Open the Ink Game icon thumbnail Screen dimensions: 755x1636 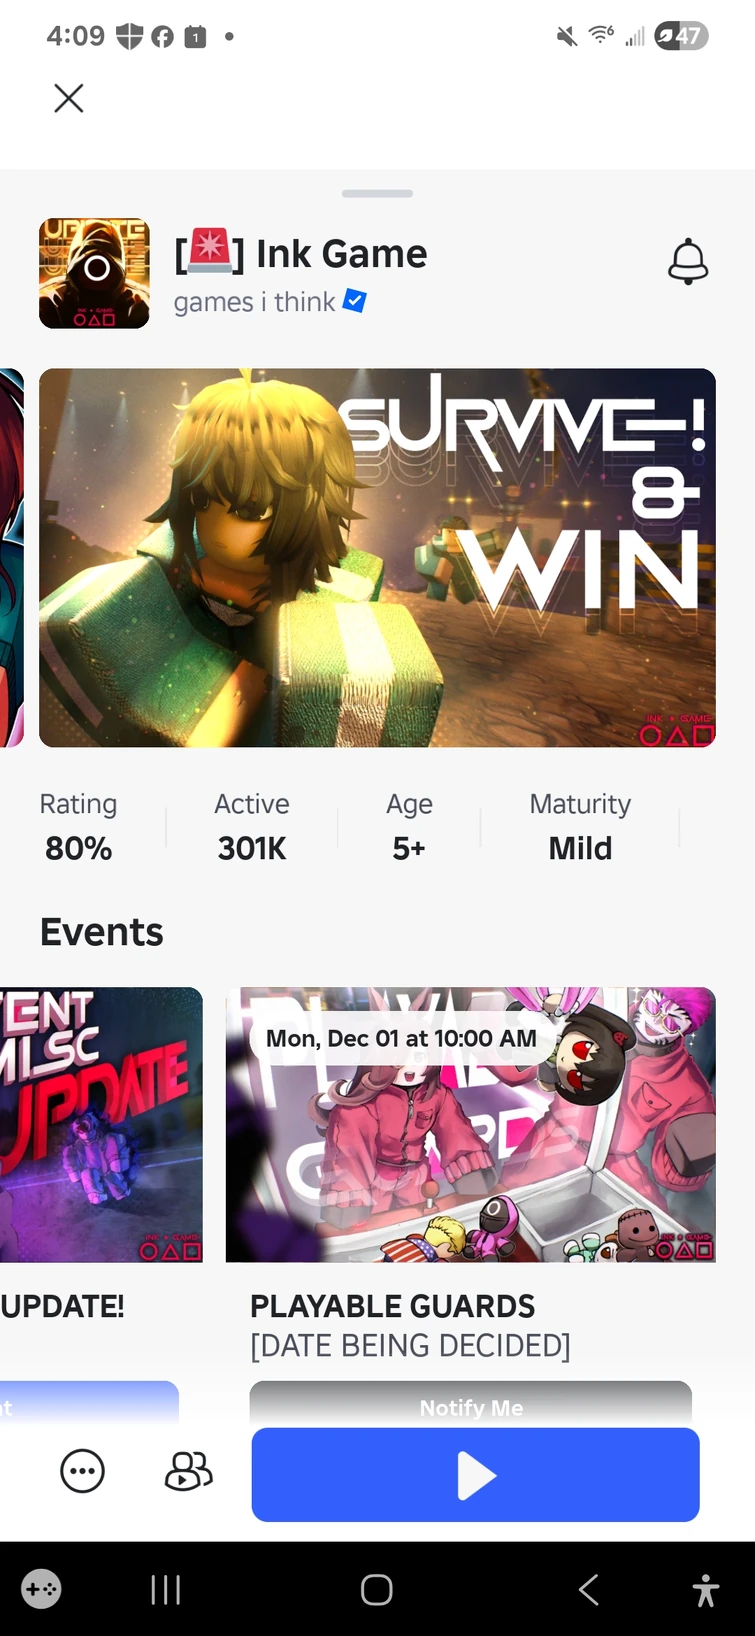(x=94, y=273)
